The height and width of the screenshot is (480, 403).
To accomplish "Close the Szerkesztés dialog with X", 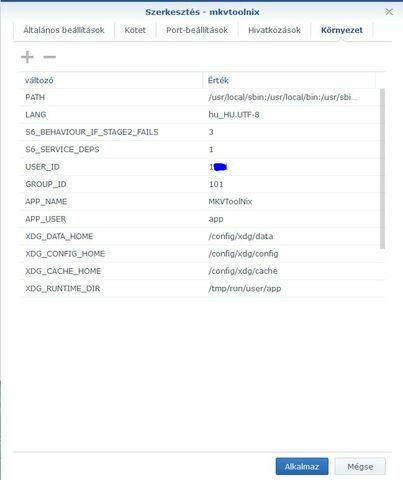I will 389,12.
